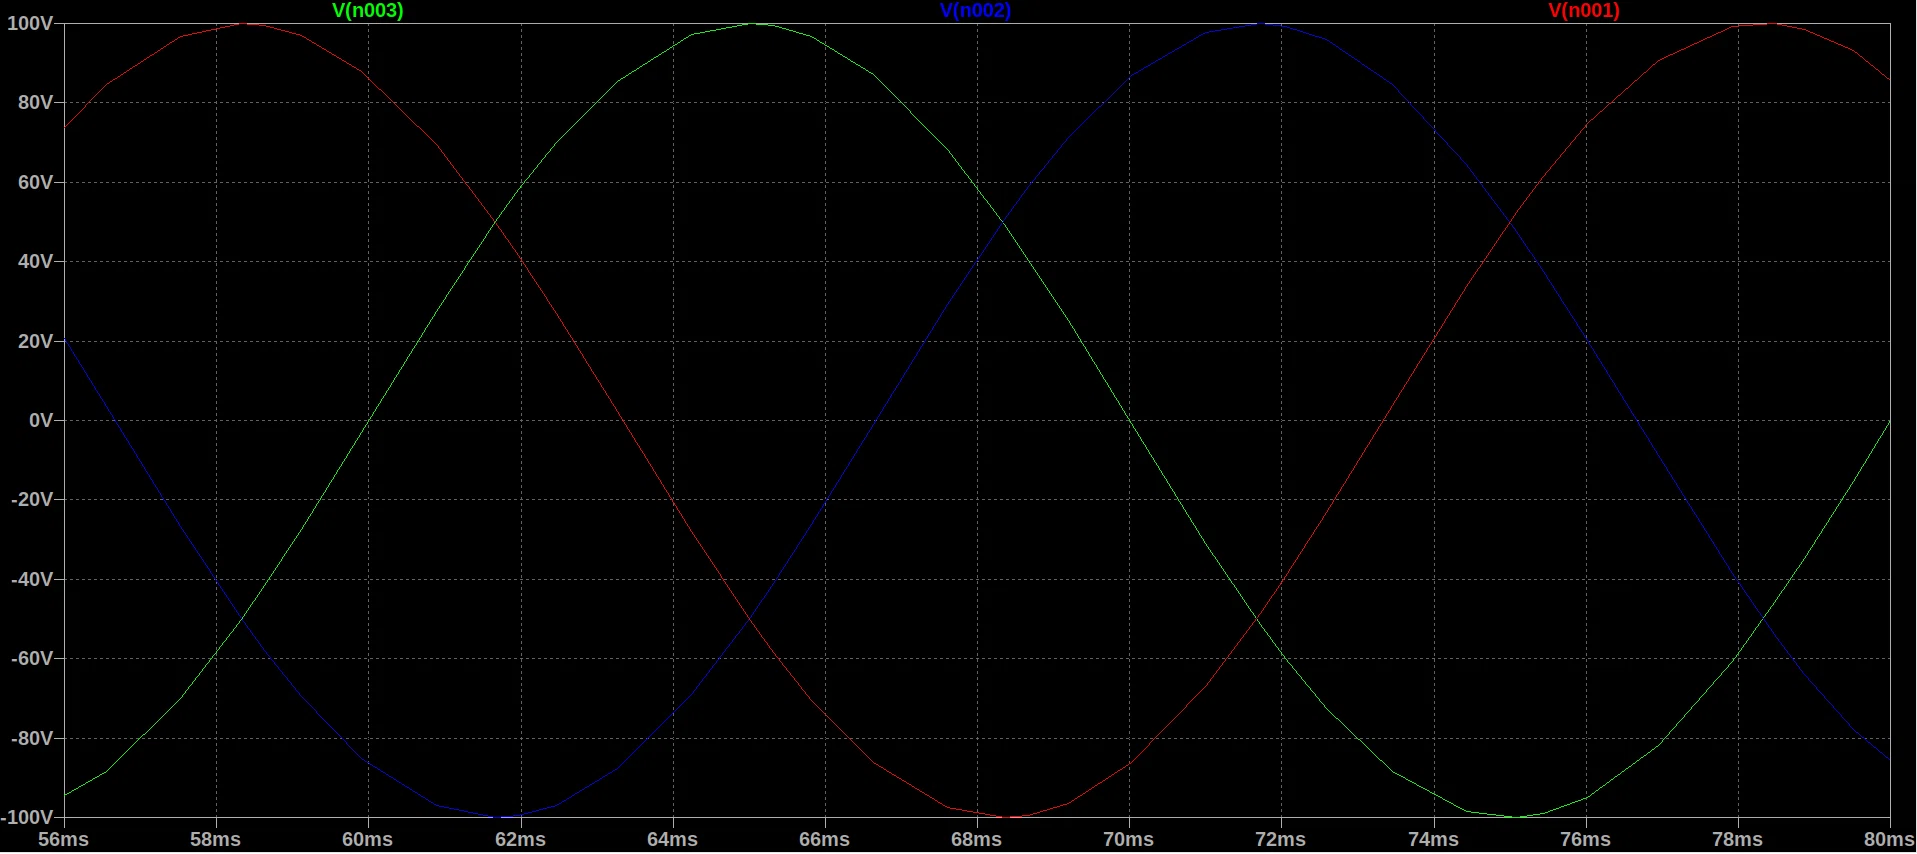Screen dimensions: 1917x854
Task: Select the 68ms time axis label
Action: coord(976,840)
